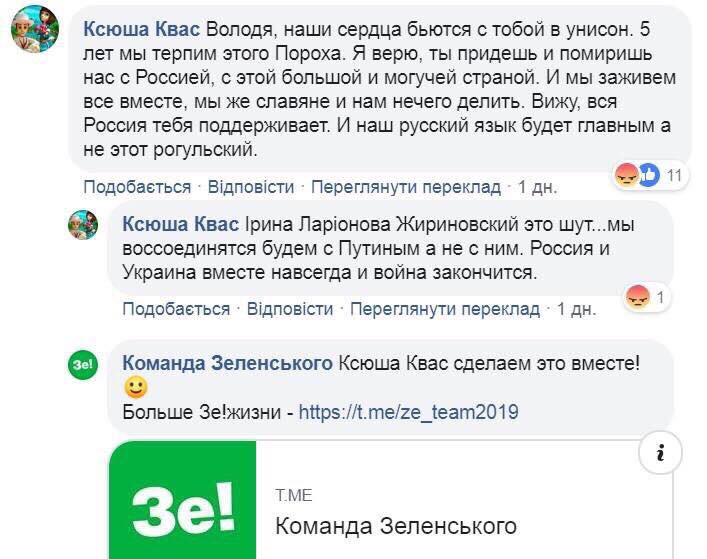The height and width of the screenshot is (559, 707).
Task: Click the large Зе! link preview thumbnail
Action: 183,500
